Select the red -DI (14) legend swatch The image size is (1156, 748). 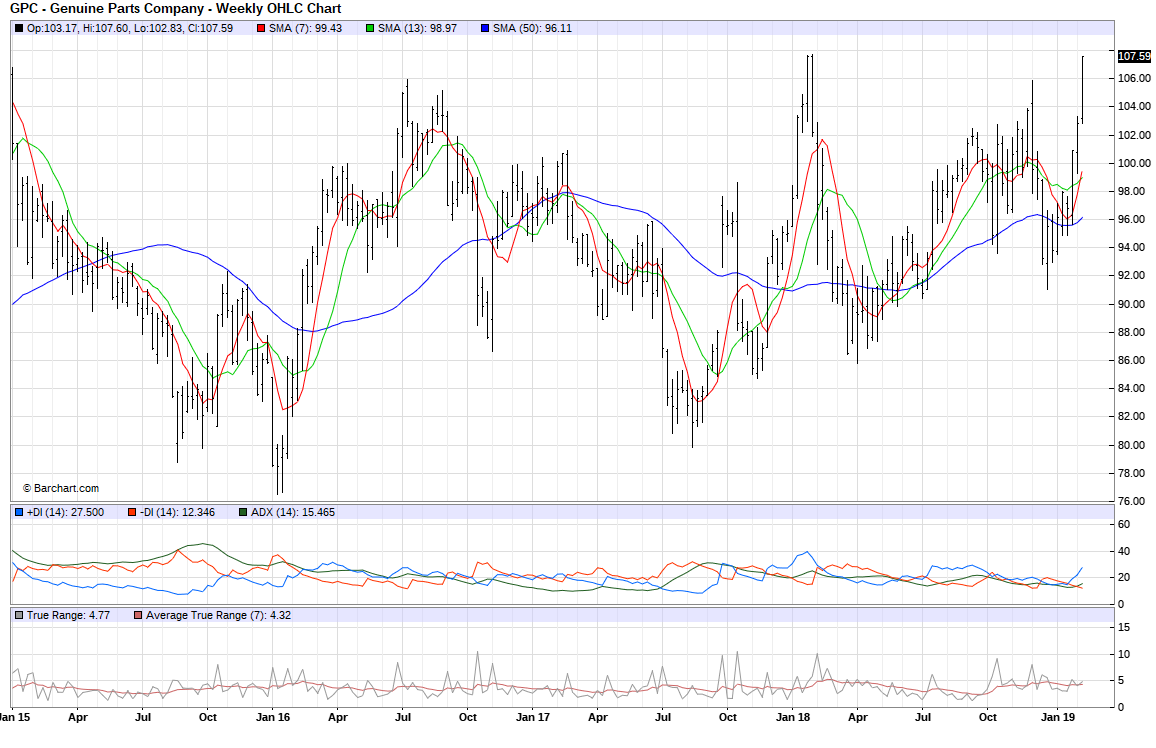pos(131,512)
